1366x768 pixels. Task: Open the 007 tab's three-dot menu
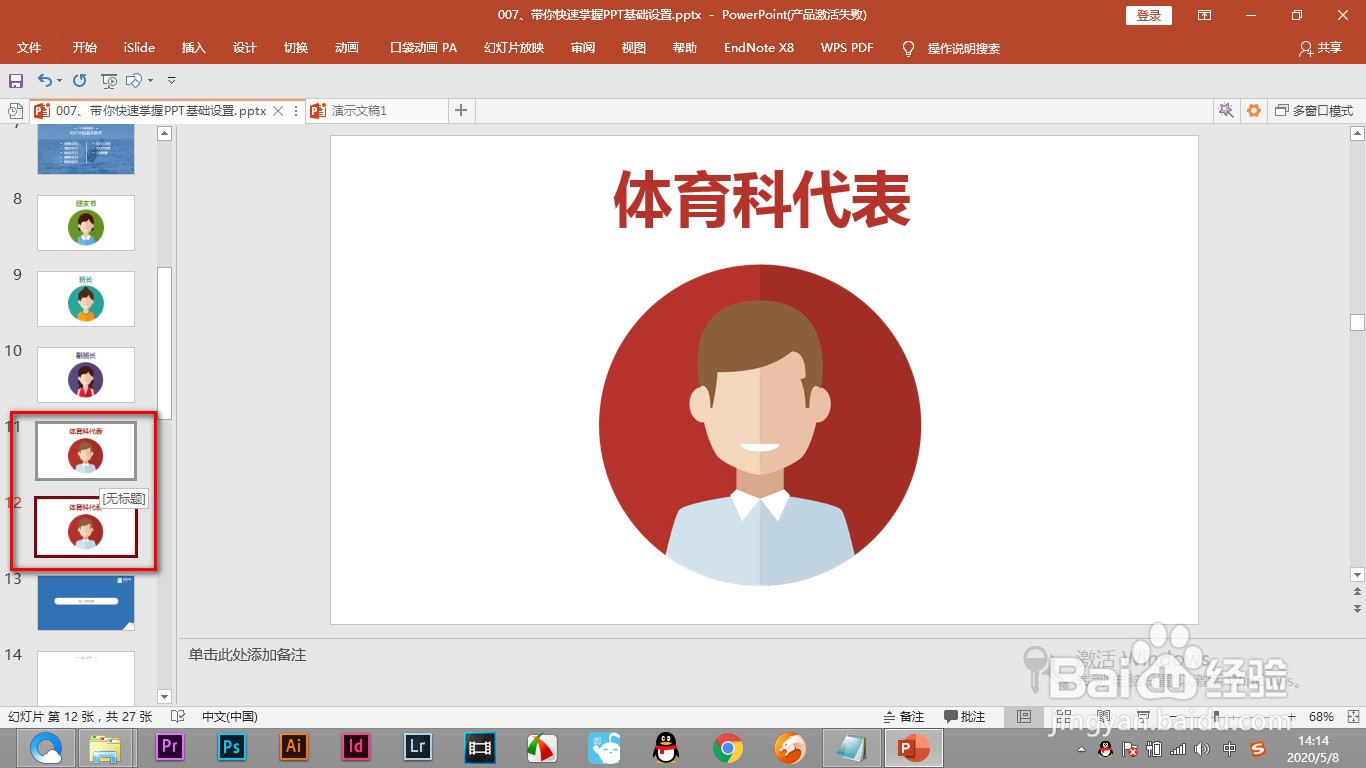coord(296,111)
